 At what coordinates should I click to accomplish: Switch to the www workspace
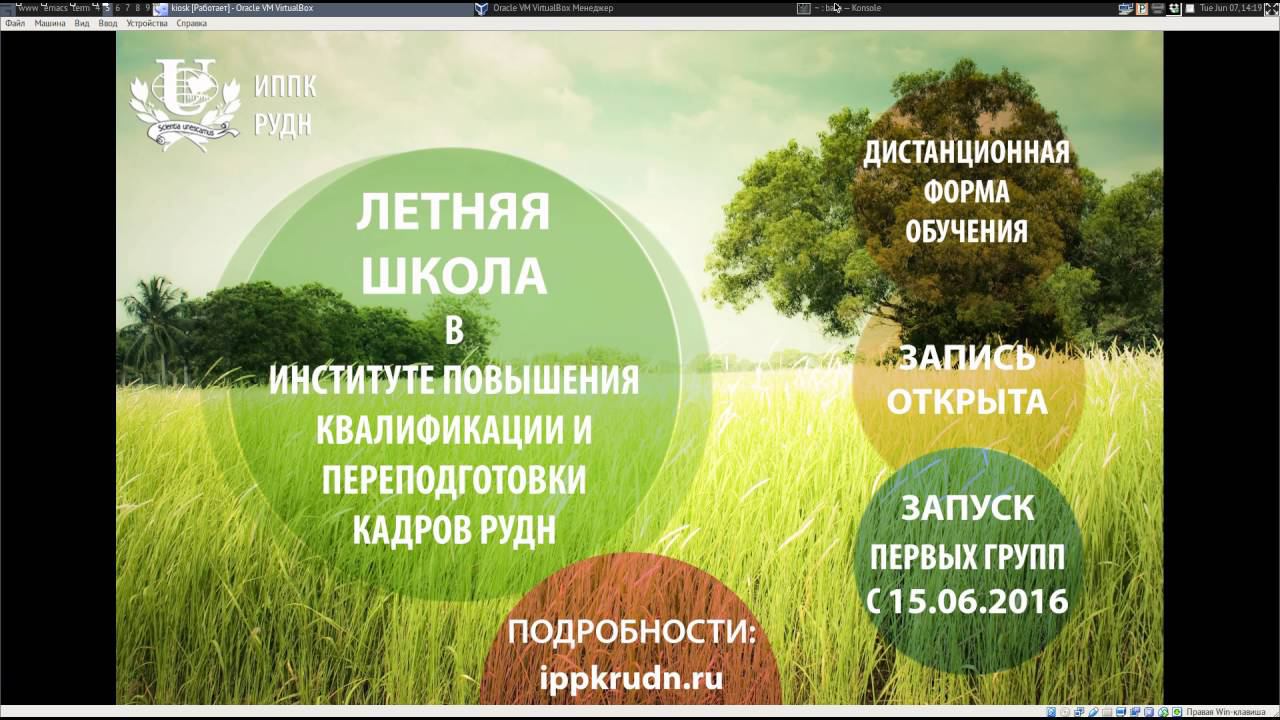[28, 8]
